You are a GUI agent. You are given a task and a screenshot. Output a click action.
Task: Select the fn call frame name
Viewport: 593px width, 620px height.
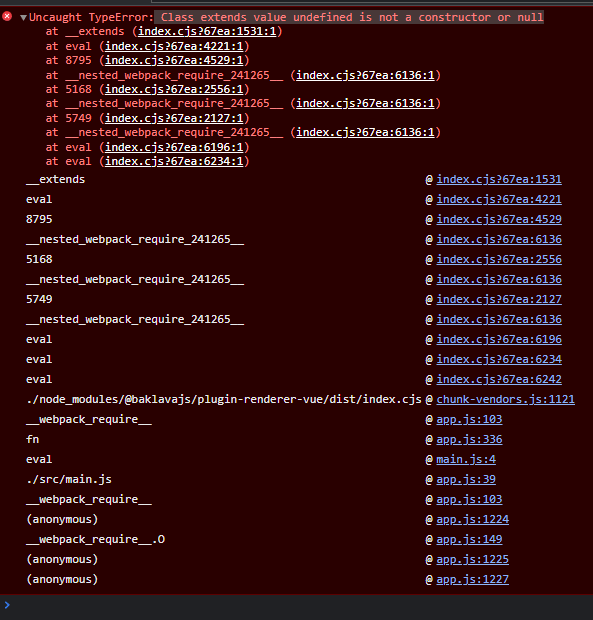(32, 439)
